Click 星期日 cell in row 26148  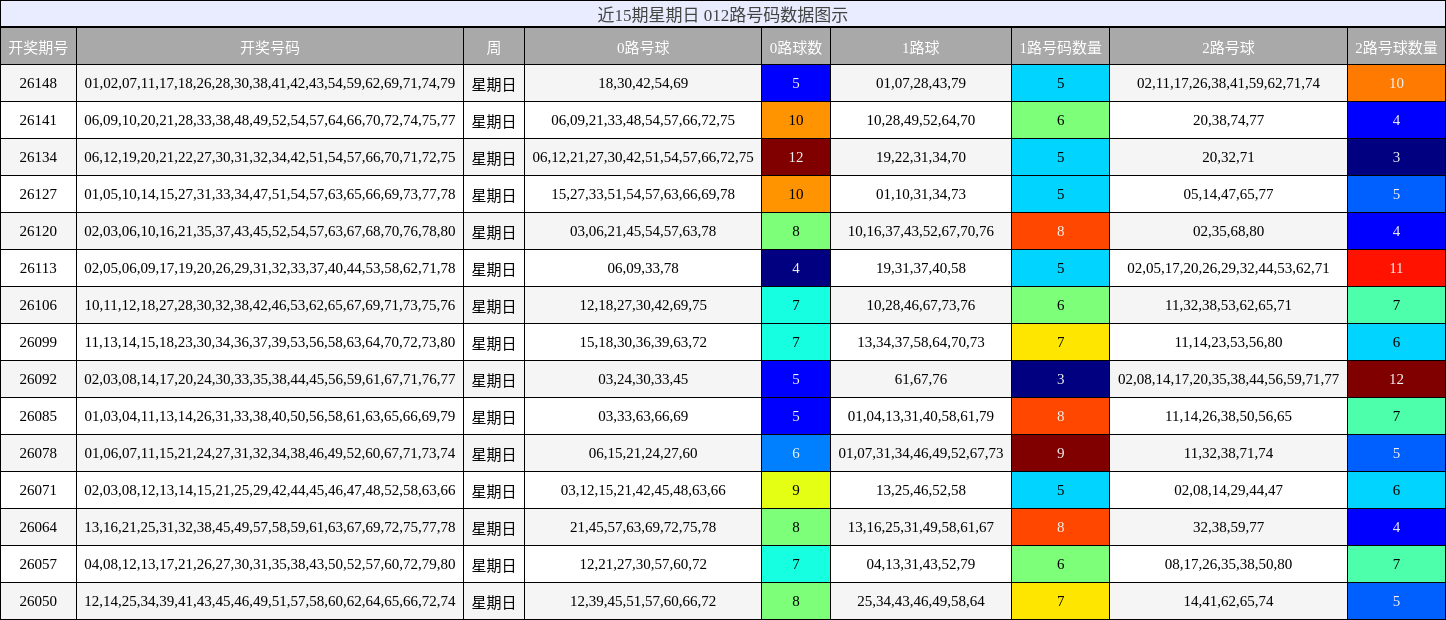(494, 83)
